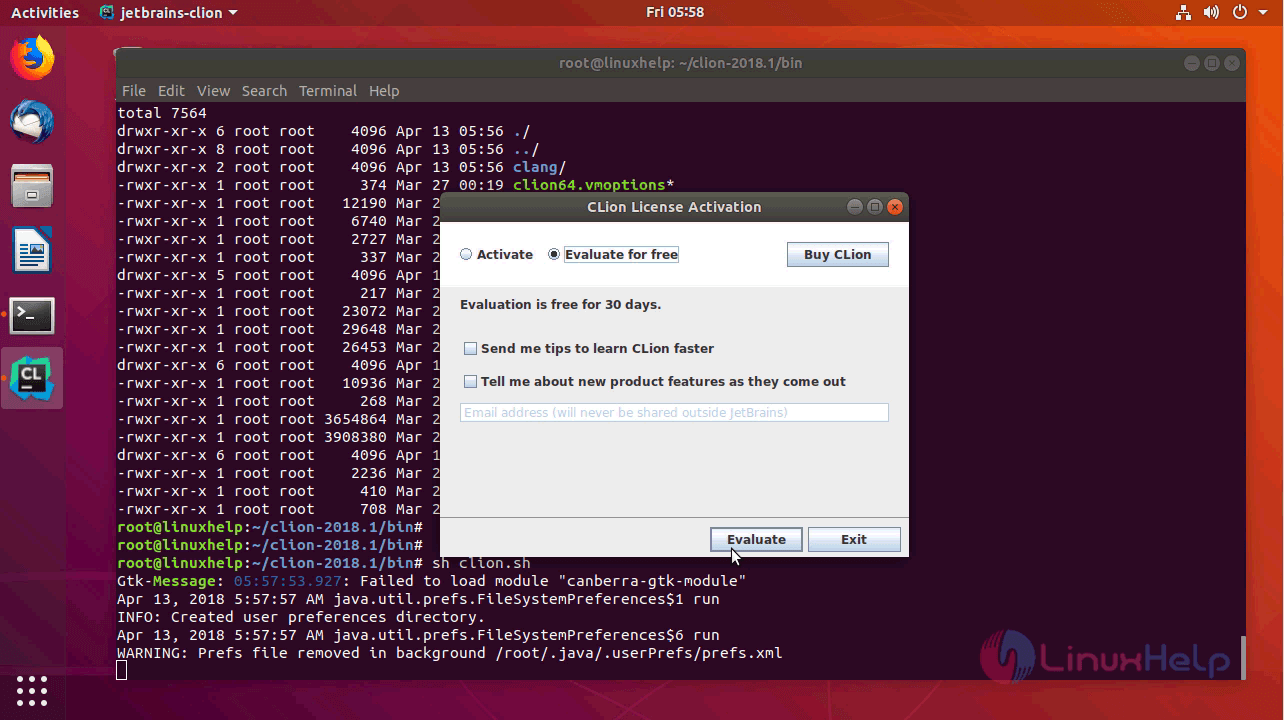The width and height of the screenshot is (1284, 720).
Task: Close the CLion License Activation dialog
Action: (x=895, y=207)
